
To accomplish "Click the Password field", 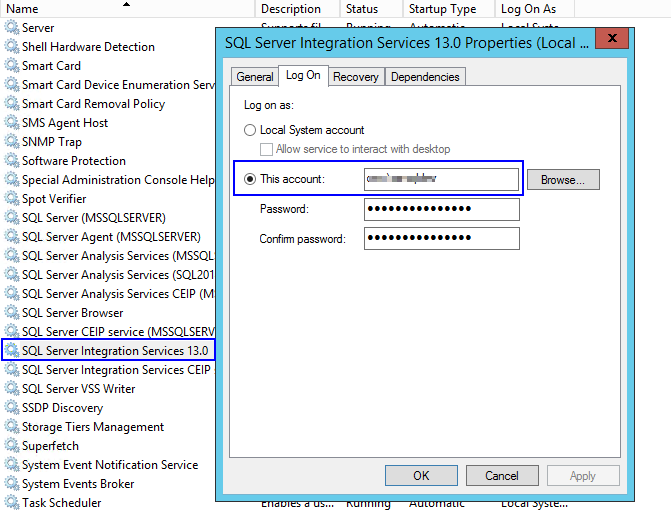I will pos(442,209).
